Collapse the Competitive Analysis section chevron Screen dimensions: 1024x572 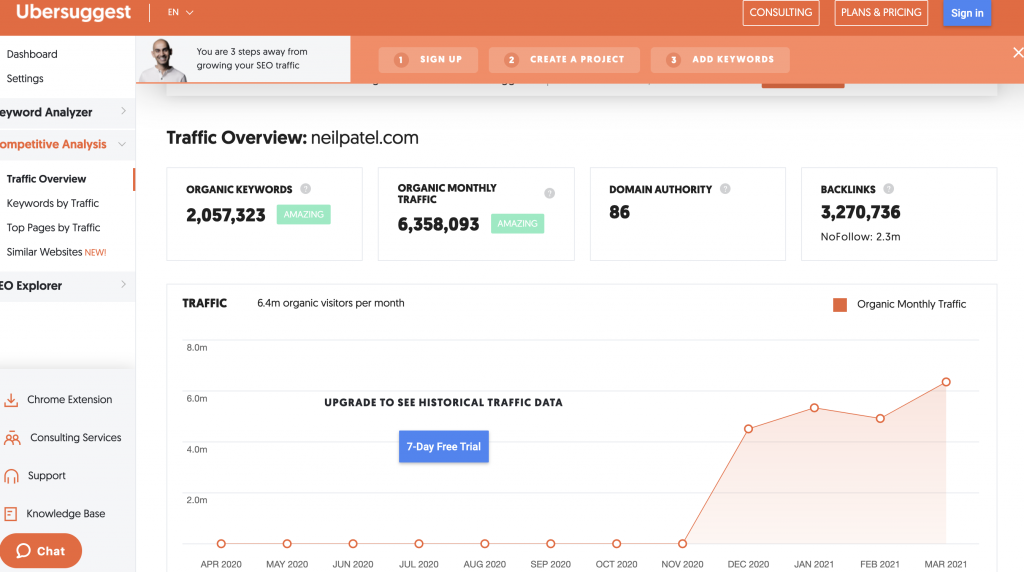click(x=122, y=144)
